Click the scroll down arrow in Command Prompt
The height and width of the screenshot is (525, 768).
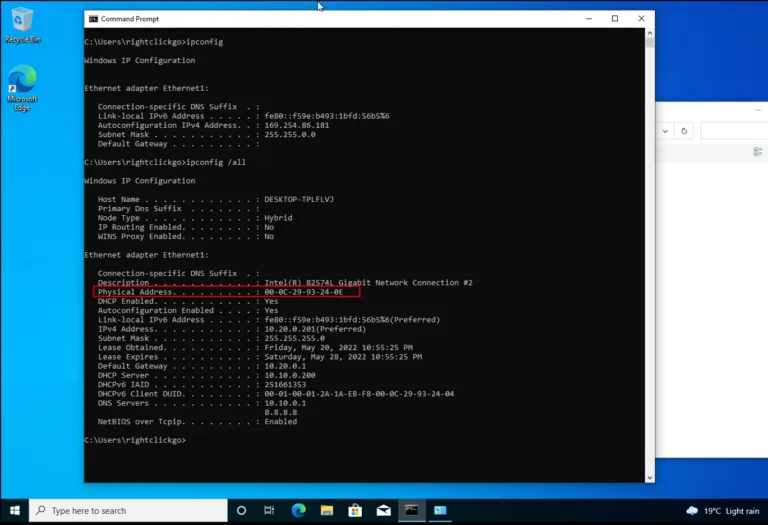(x=650, y=478)
